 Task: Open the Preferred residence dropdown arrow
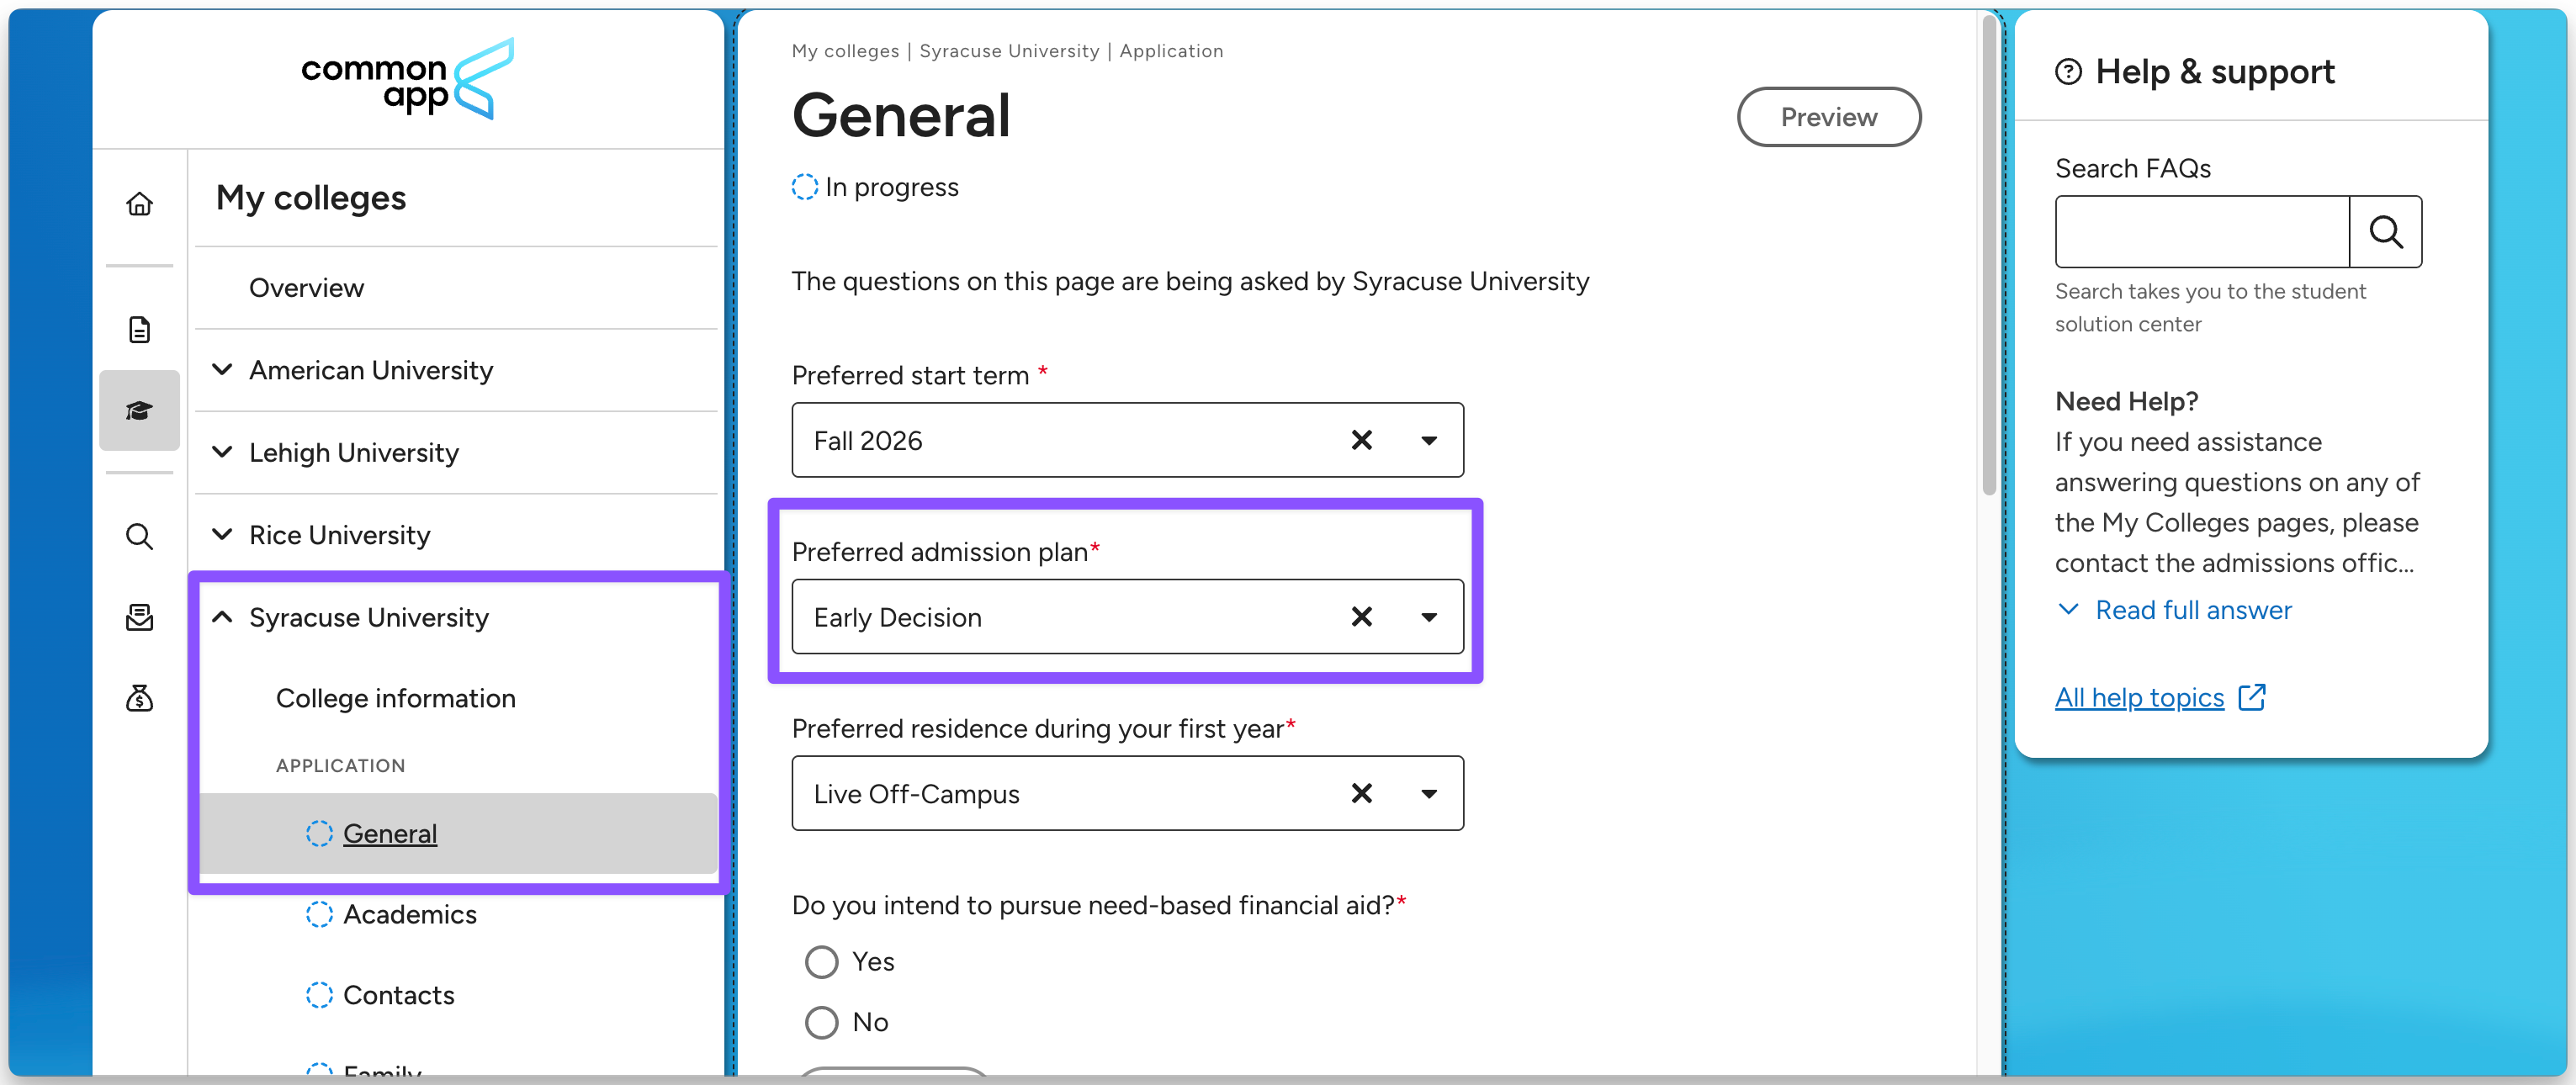1429,793
